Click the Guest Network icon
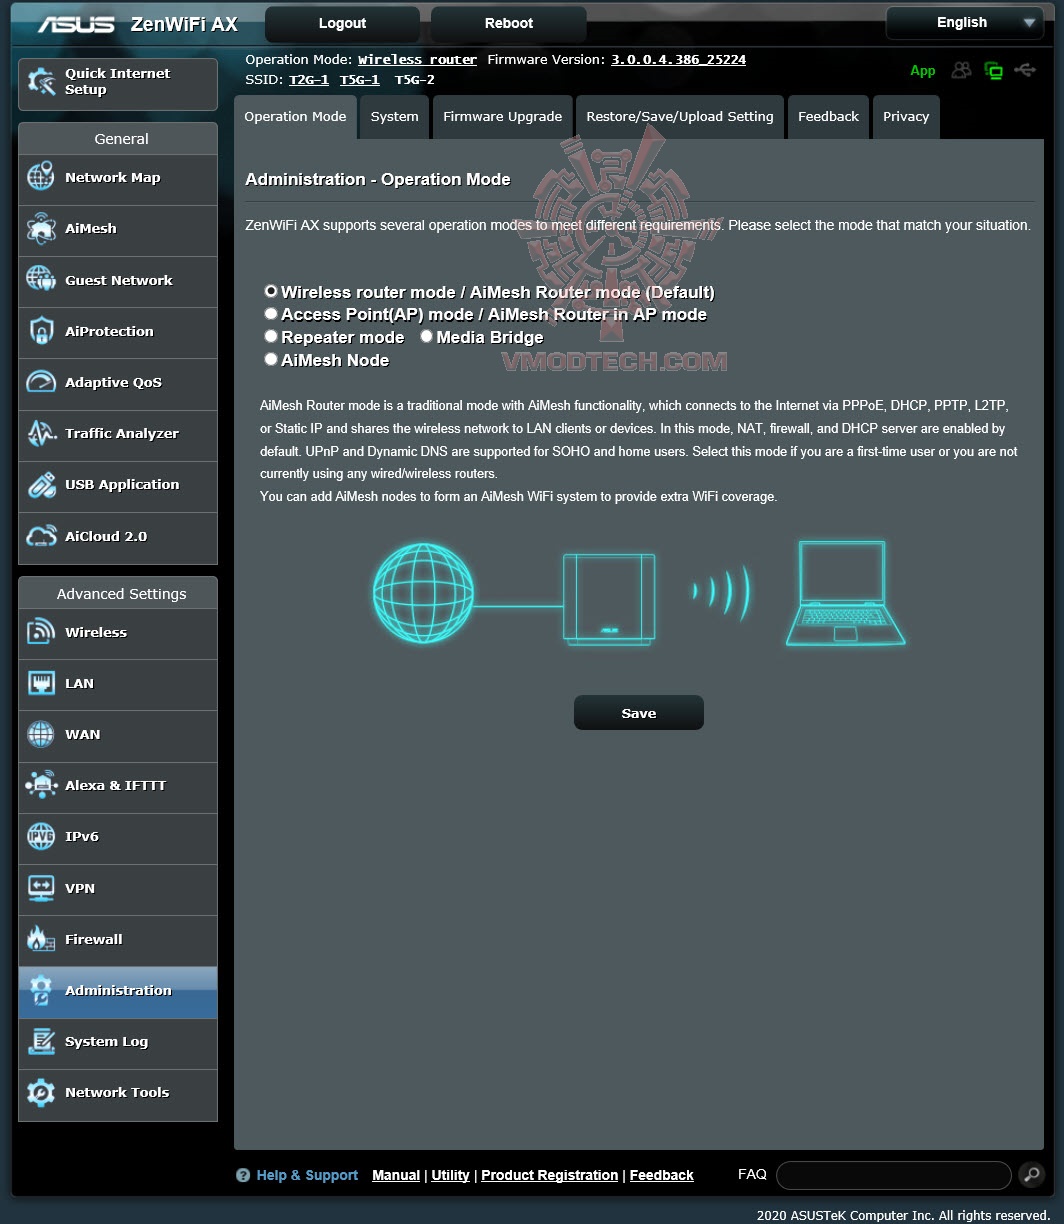Screen dimensions: 1064x1224 41,280
